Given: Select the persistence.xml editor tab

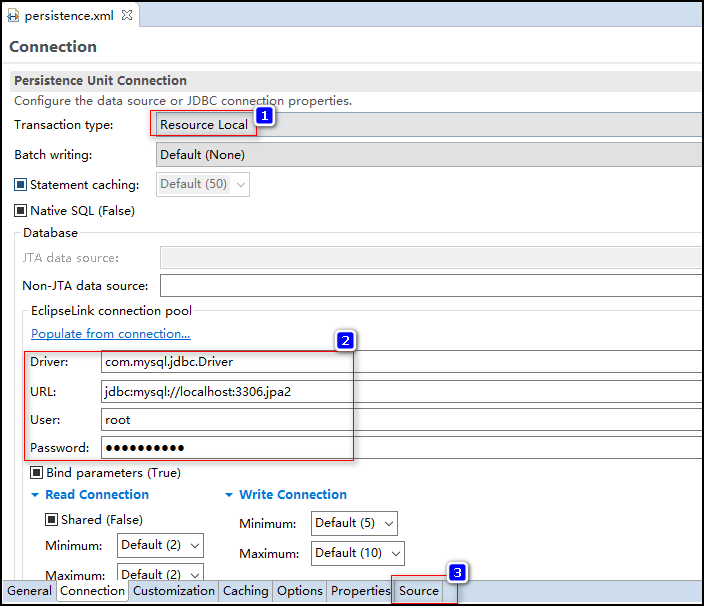Looking at the screenshot, I should pos(69,16).
